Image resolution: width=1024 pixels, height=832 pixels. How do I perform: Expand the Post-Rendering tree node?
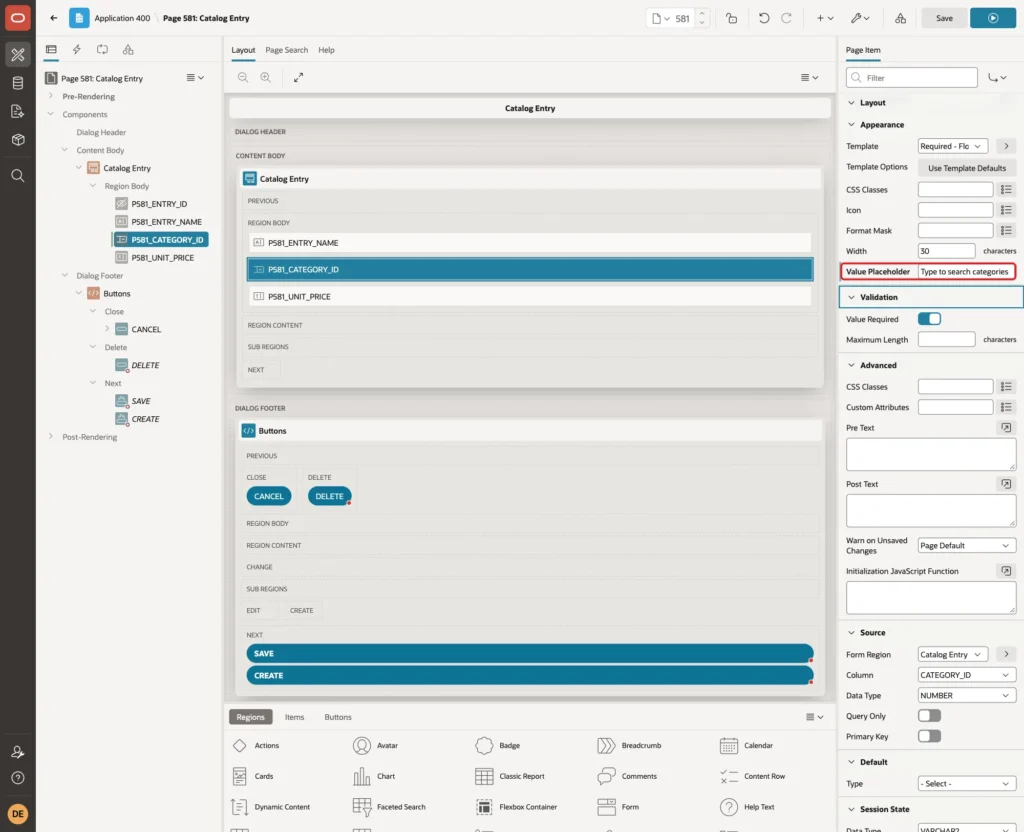(x=51, y=436)
